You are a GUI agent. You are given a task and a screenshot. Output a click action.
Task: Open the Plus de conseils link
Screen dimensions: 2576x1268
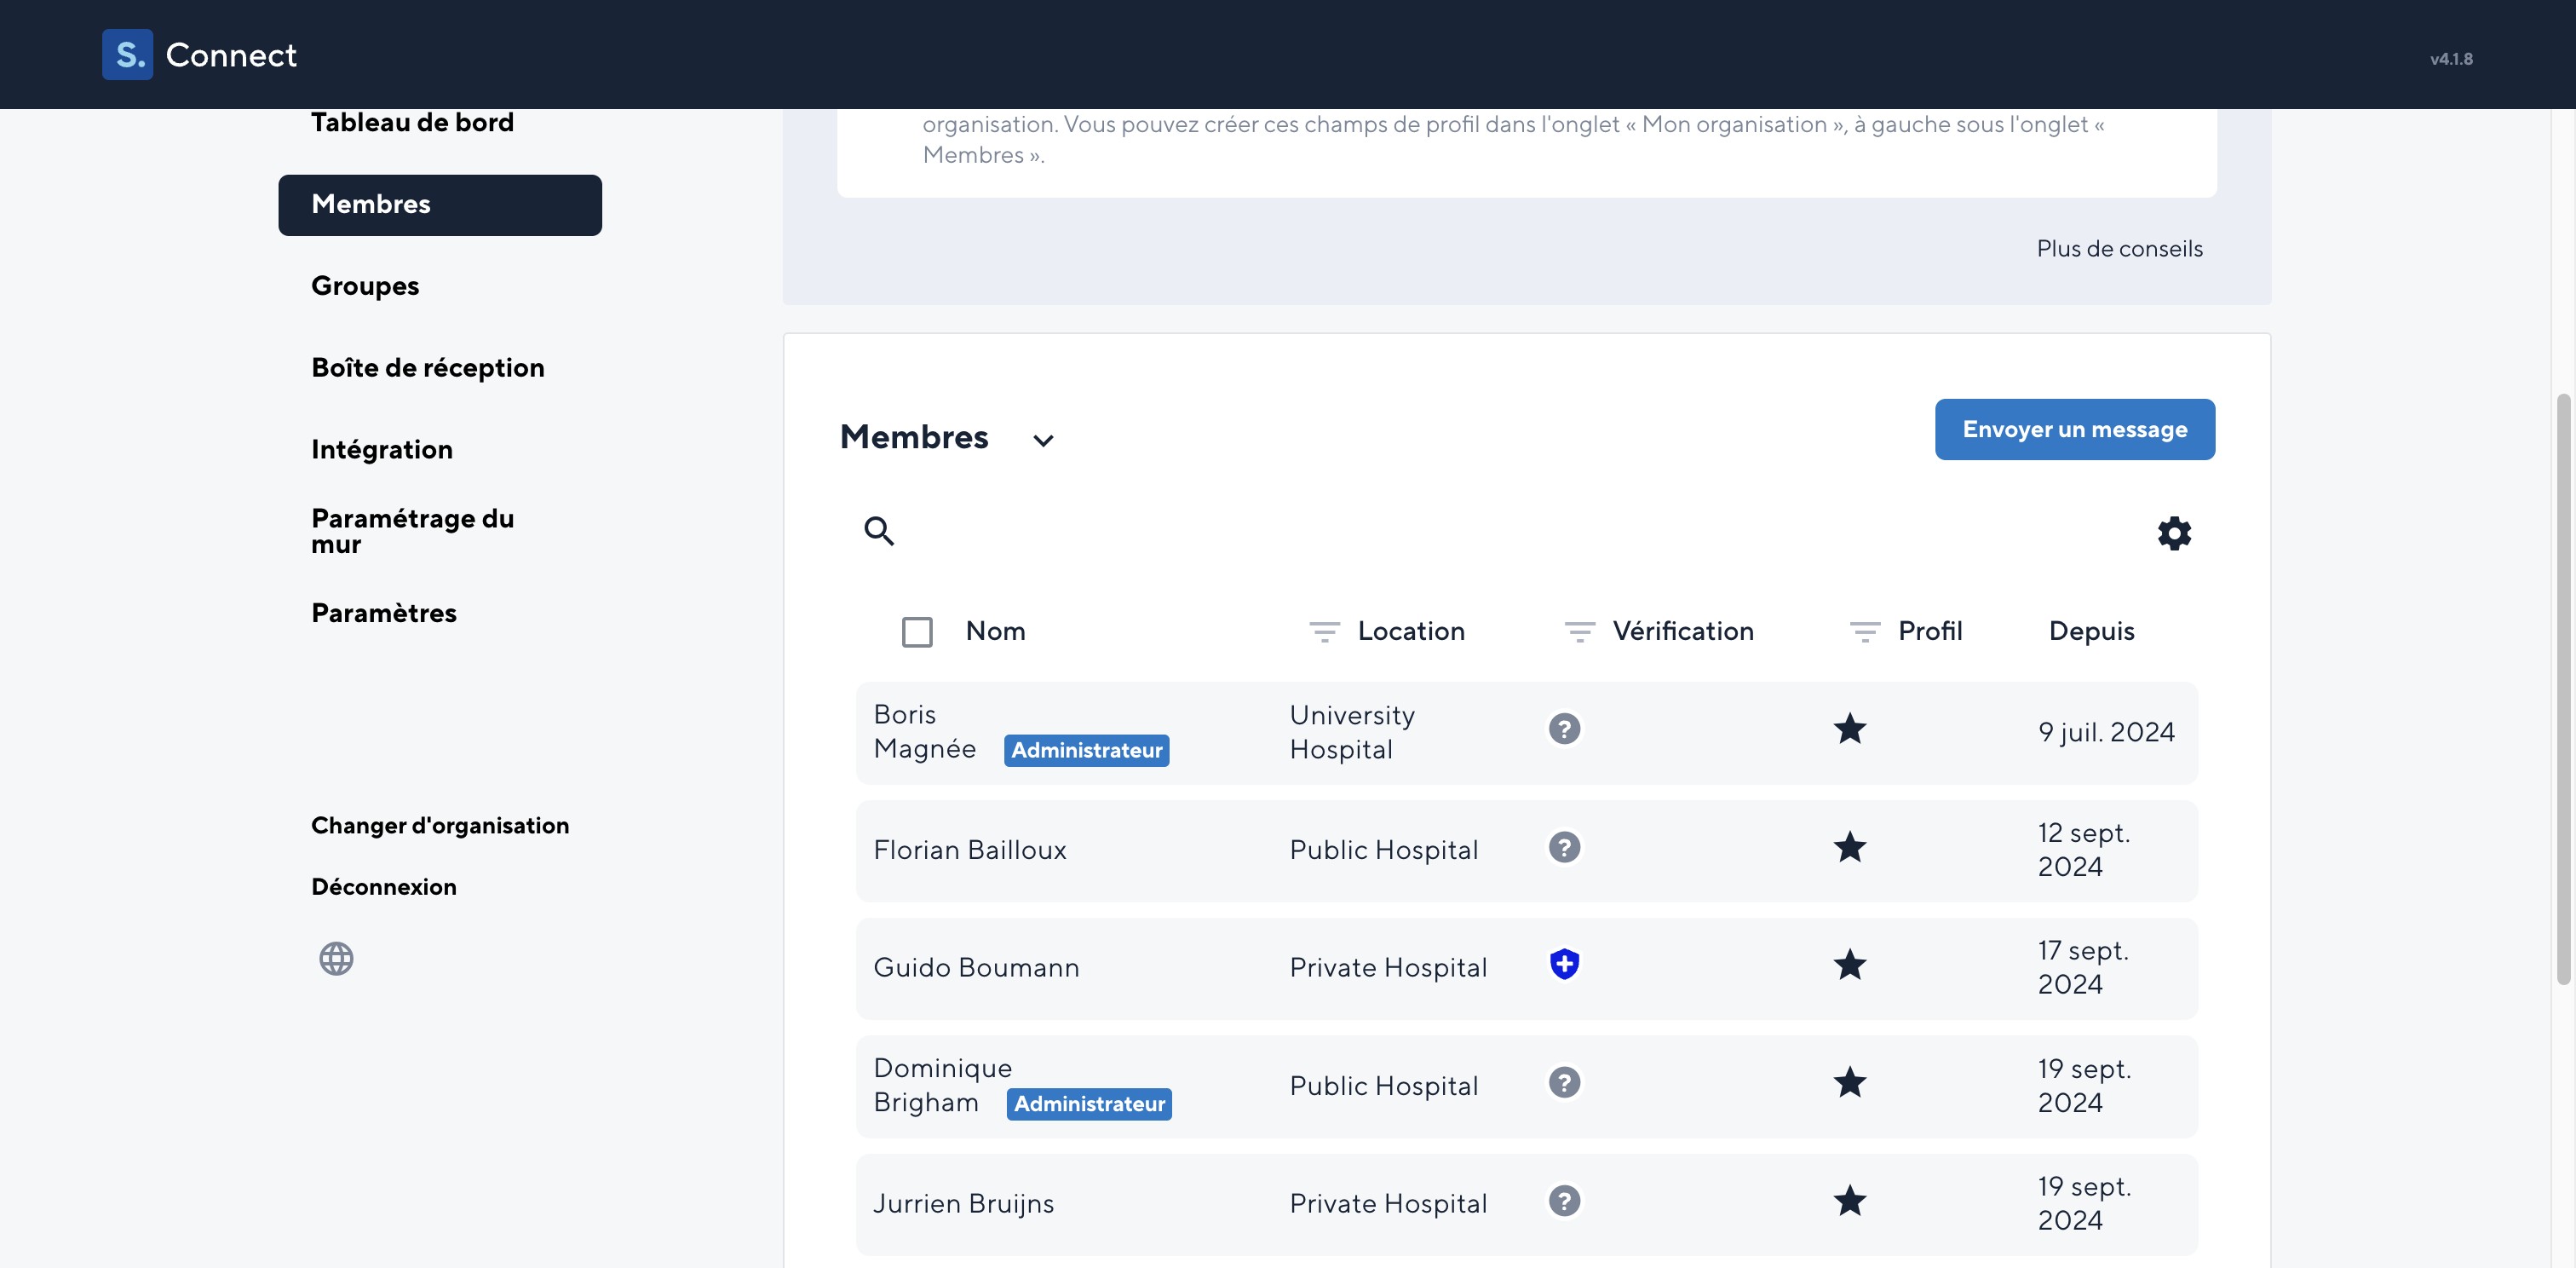2119,248
